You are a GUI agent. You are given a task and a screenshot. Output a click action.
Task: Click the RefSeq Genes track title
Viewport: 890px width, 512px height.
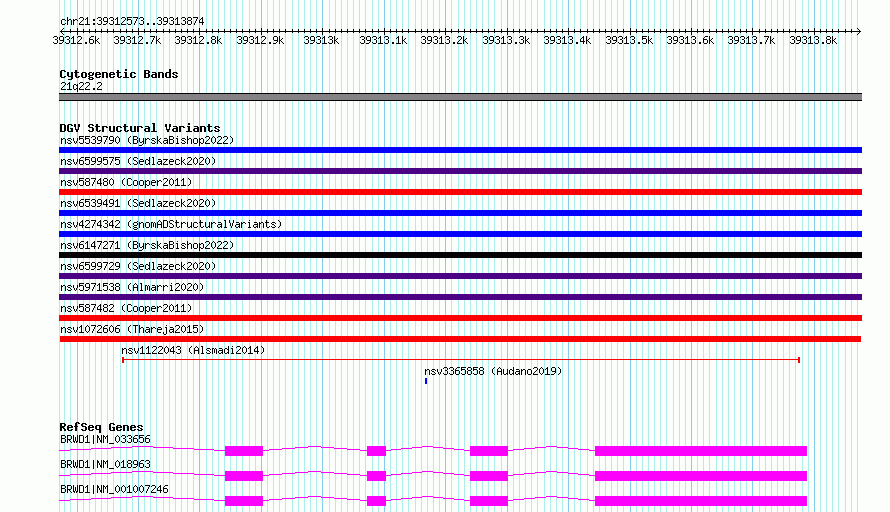click(101, 427)
